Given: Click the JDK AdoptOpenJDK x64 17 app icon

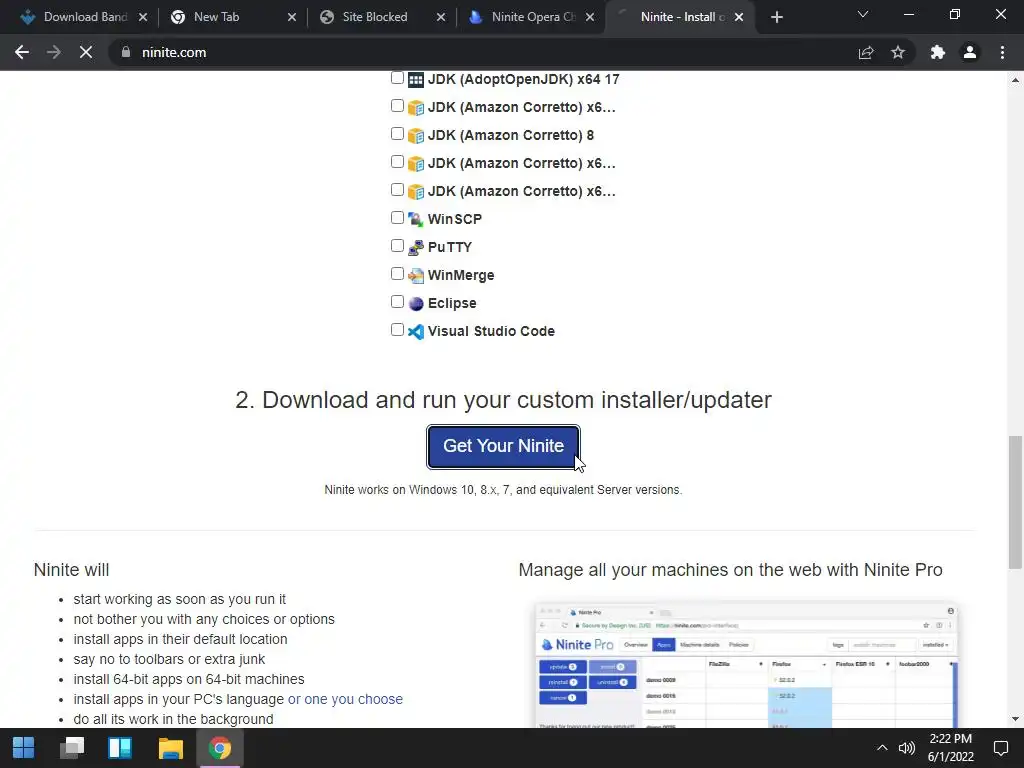Looking at the screenshot, I should click(416, 80).
